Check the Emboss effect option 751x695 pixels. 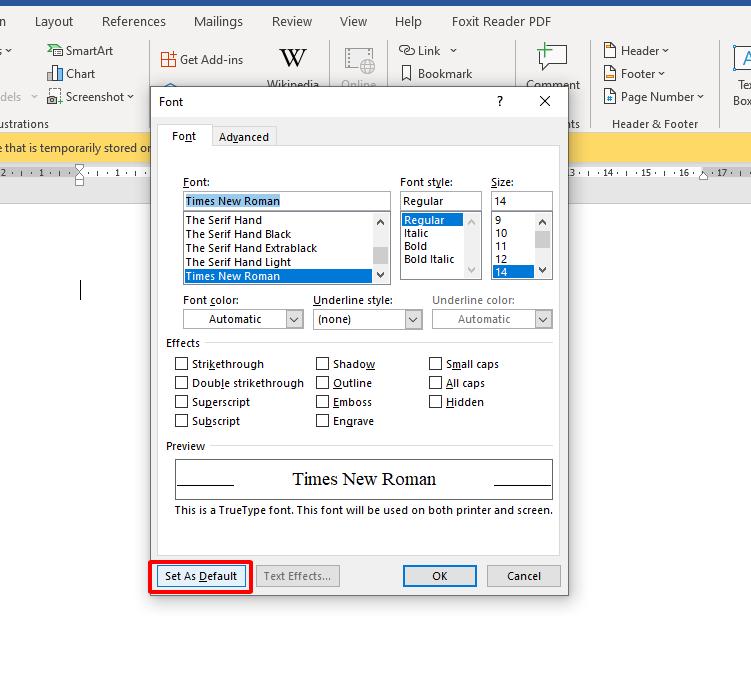pos(323,403)
